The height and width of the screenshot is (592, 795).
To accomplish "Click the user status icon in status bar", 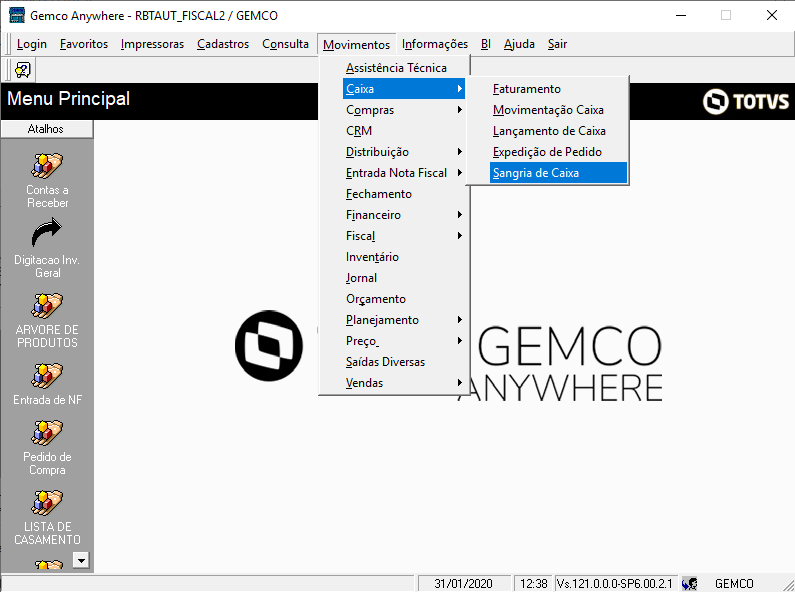I will coord(690,584).
